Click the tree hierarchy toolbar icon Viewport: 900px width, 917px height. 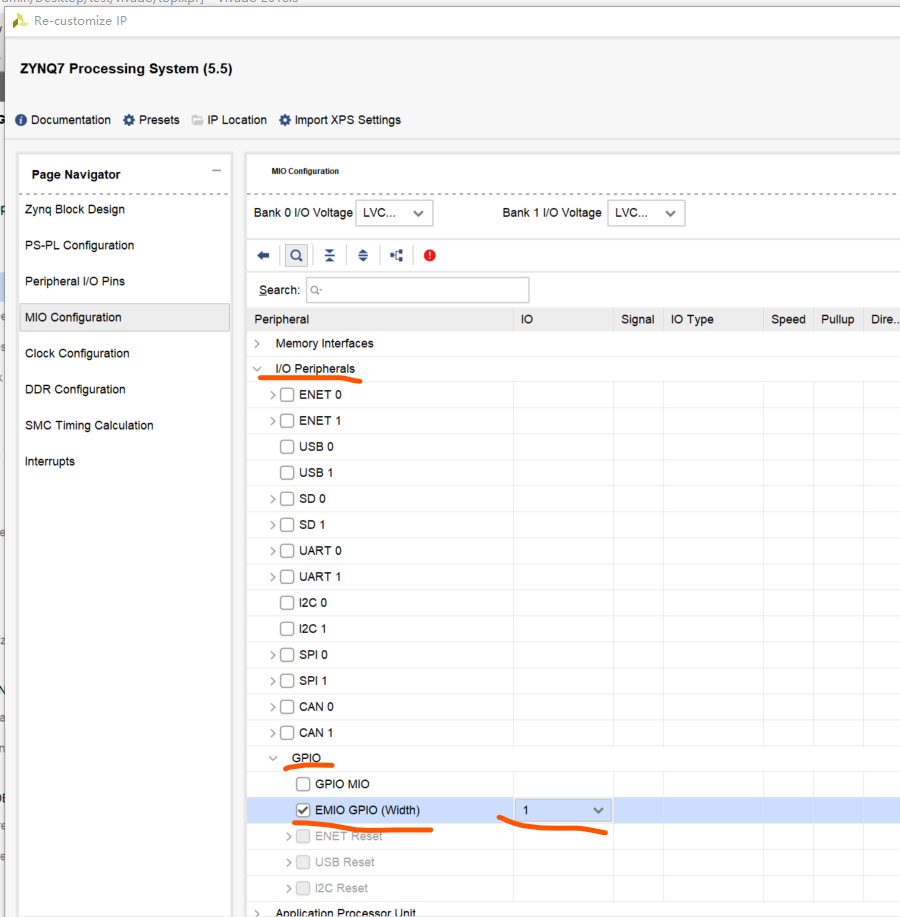click(x=397, y=256)
